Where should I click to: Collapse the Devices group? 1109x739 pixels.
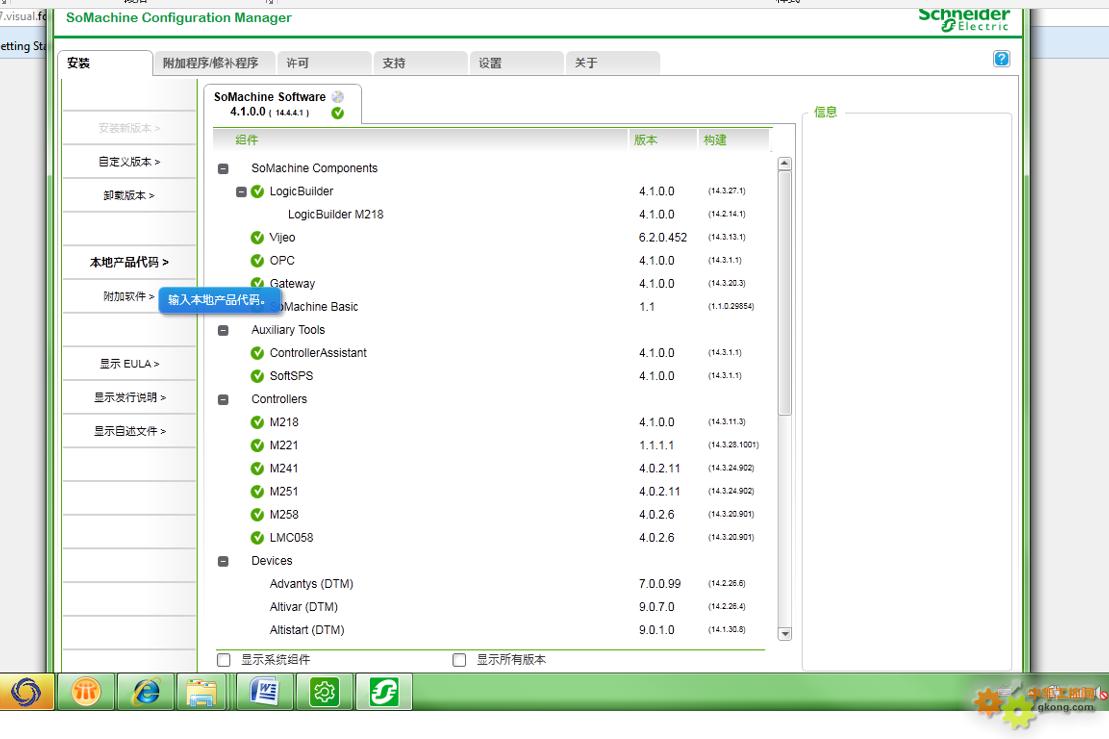point(223,561)
